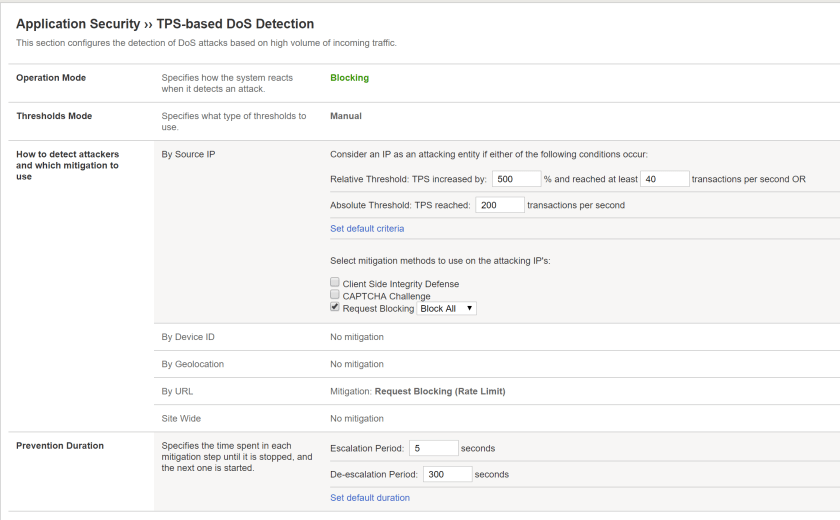Open the Block All dropdown

pos(447,309)
